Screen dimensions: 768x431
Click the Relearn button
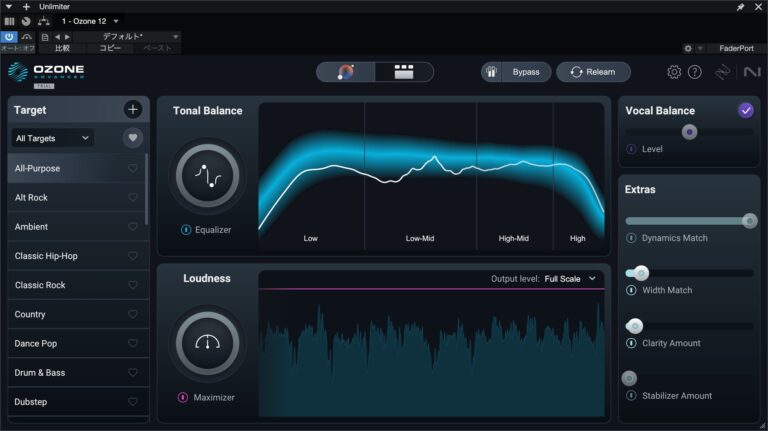(593, 72)
